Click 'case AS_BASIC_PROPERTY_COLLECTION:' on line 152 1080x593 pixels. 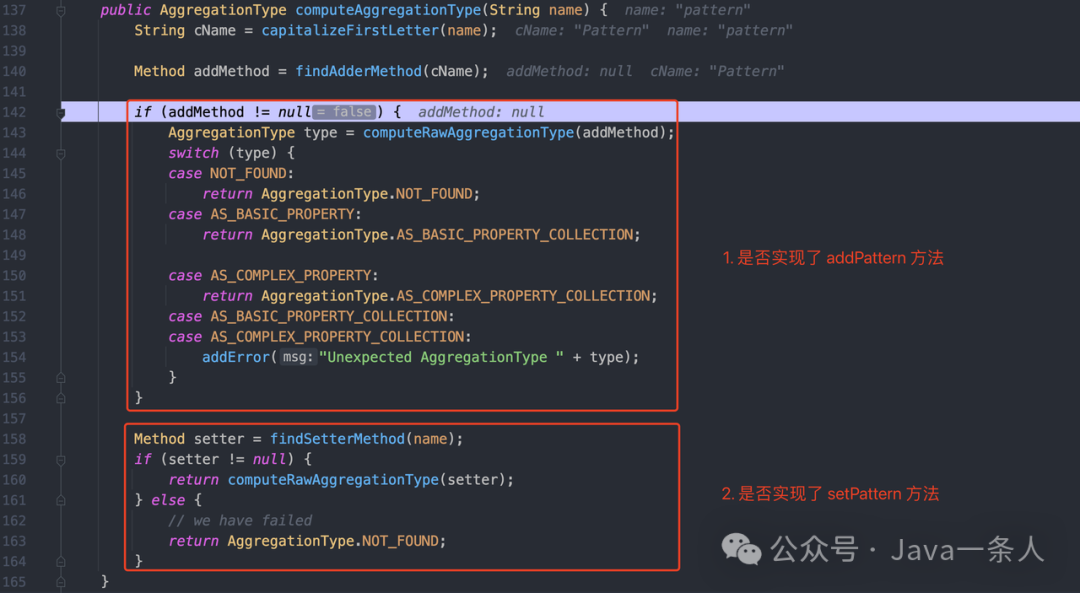(311, 317)
